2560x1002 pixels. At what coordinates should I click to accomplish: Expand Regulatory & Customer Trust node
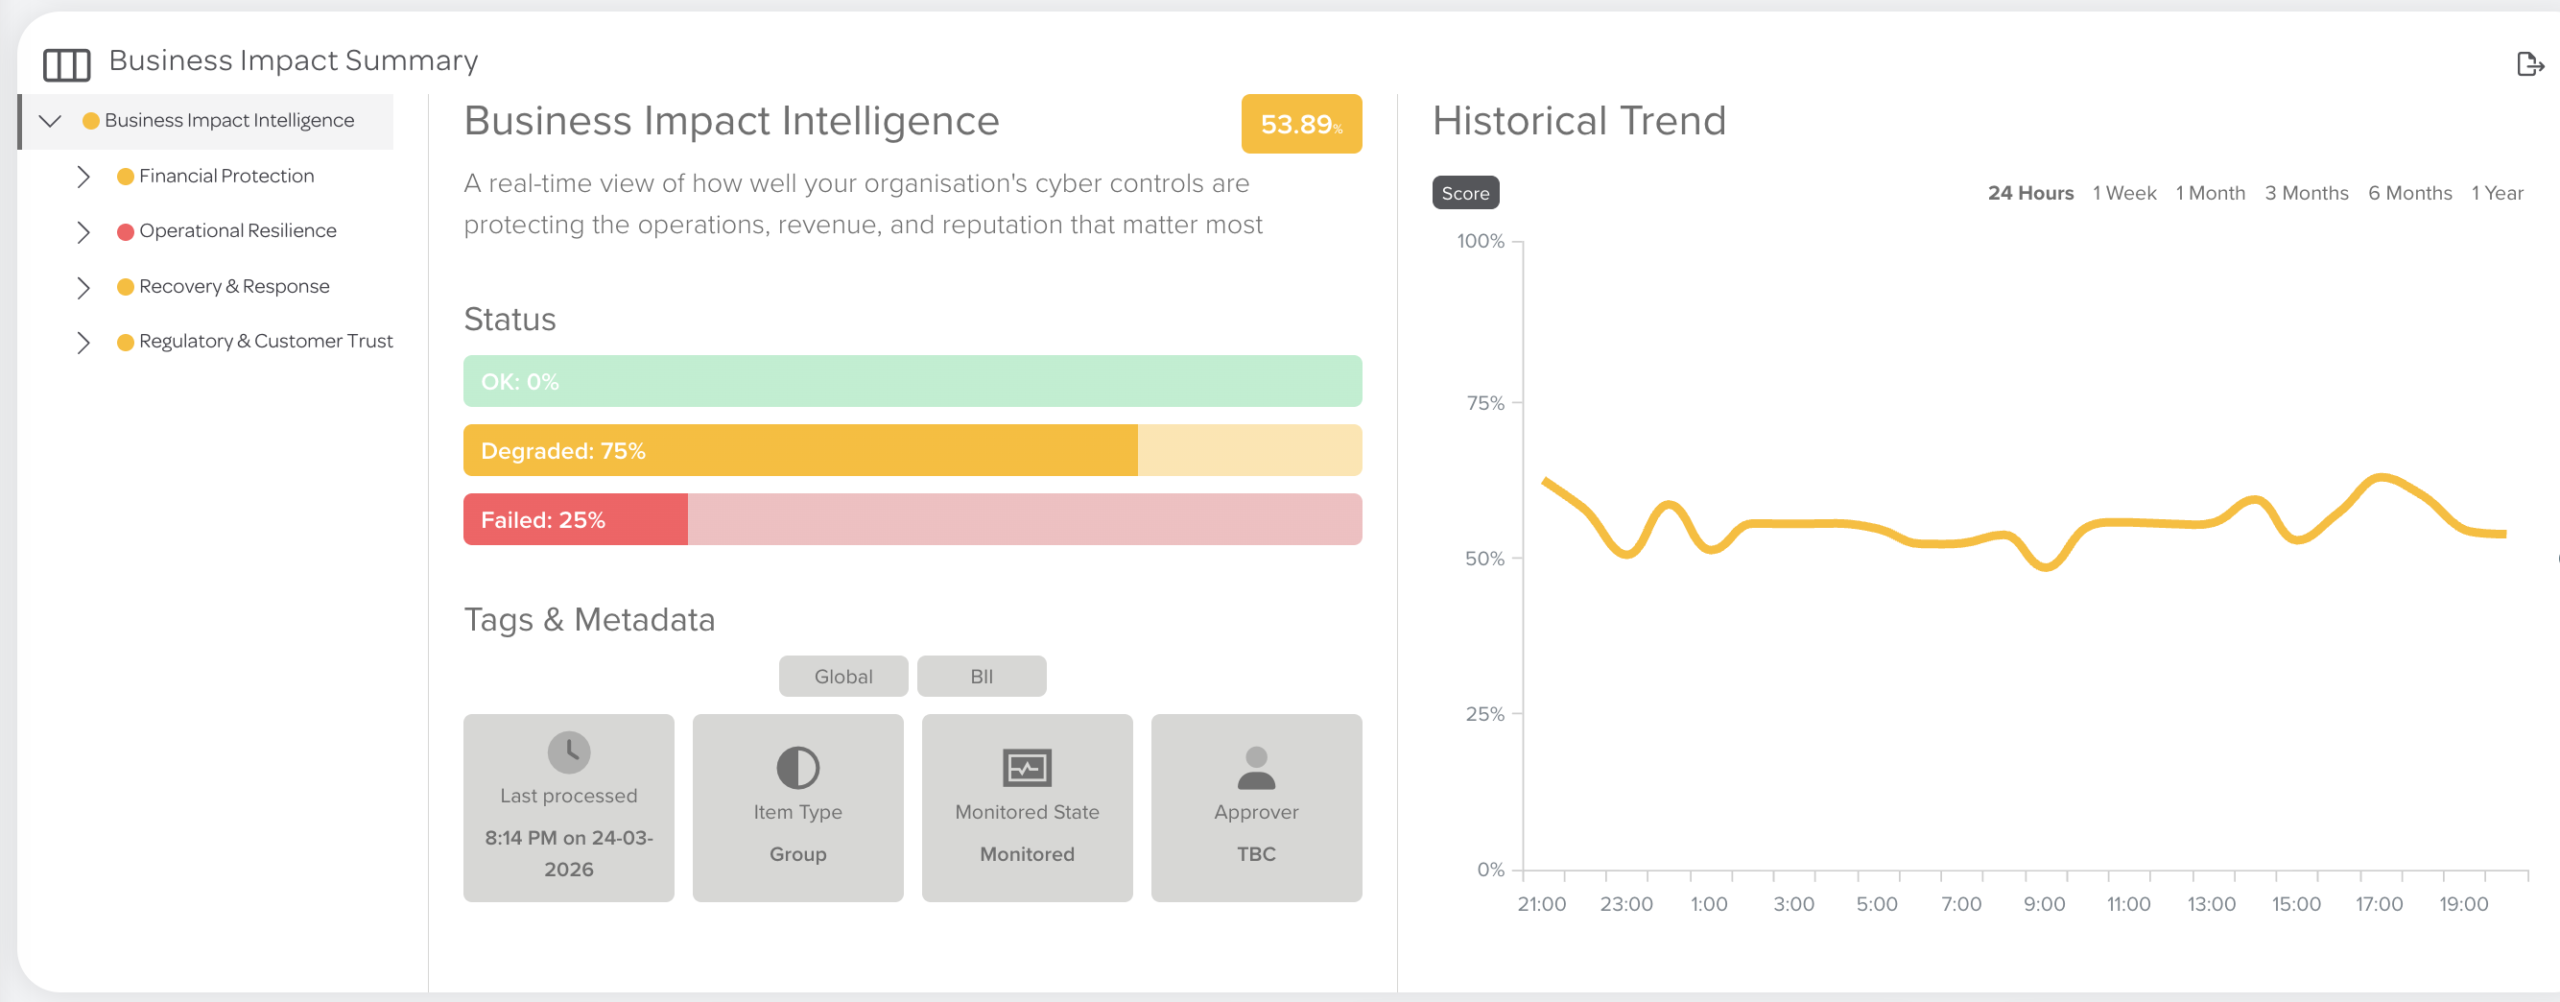[84, 343]
